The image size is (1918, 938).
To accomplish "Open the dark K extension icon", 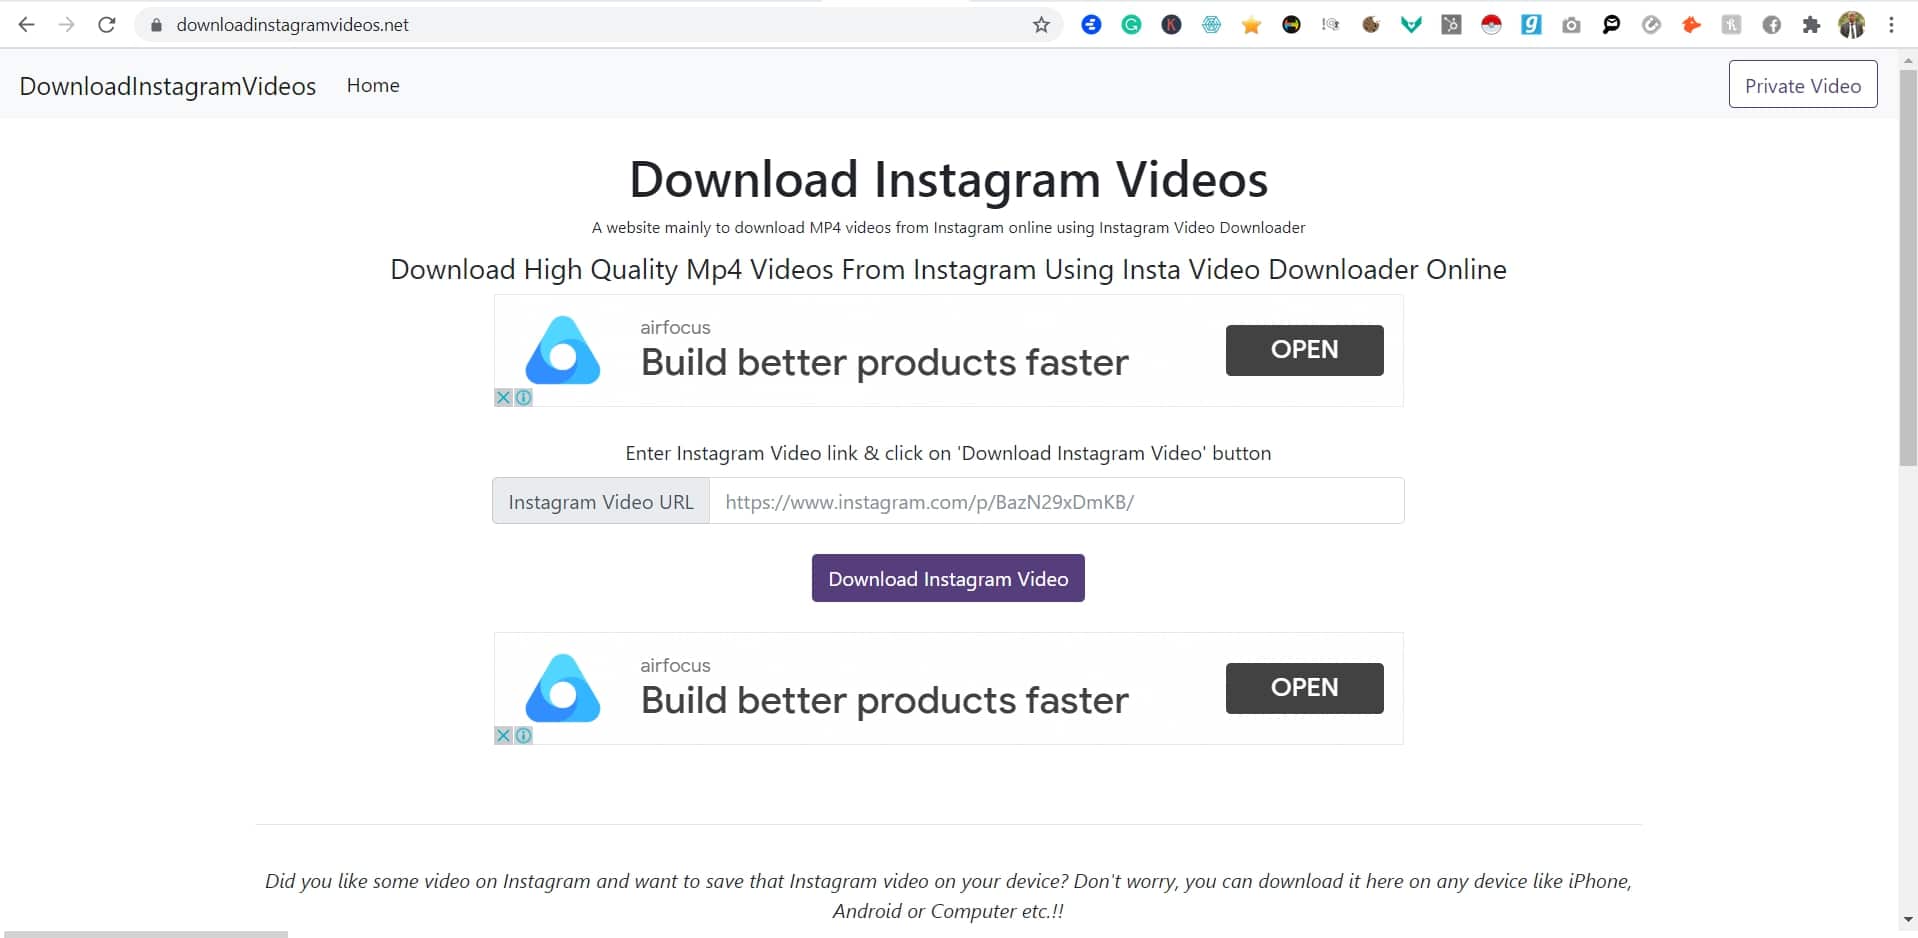I will tap(1171, 25).
